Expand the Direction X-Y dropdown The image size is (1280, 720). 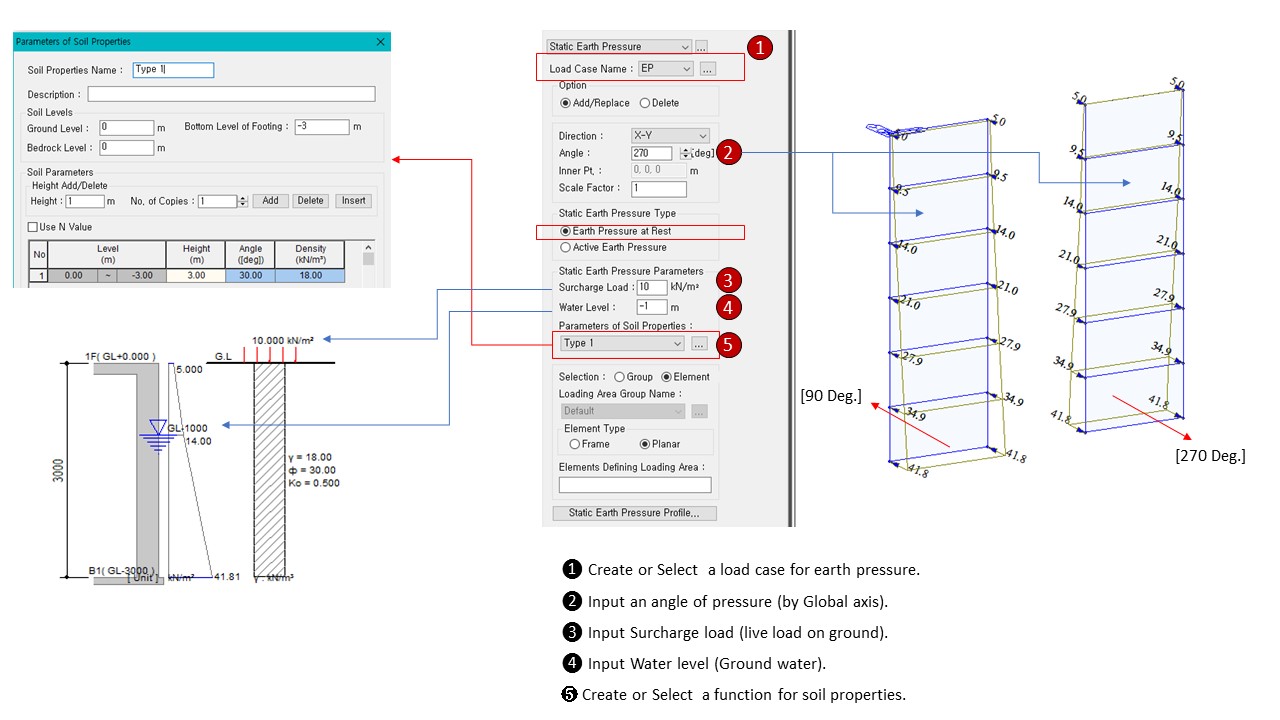(x=702, y=136)
